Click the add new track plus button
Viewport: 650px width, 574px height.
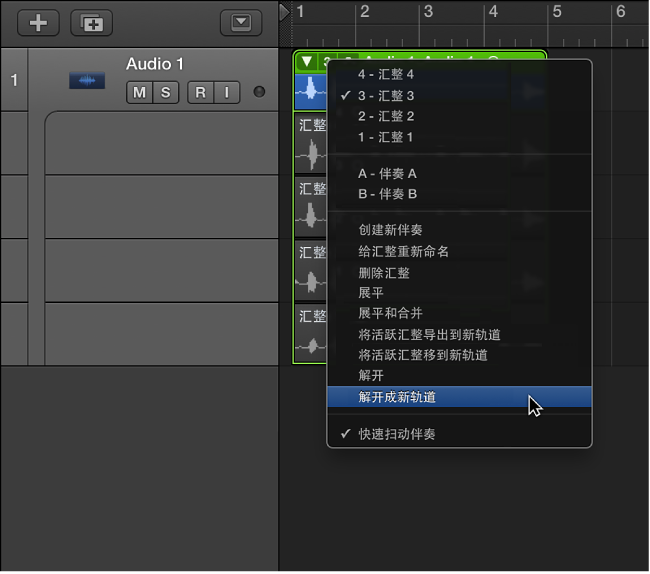coord(38,23)
